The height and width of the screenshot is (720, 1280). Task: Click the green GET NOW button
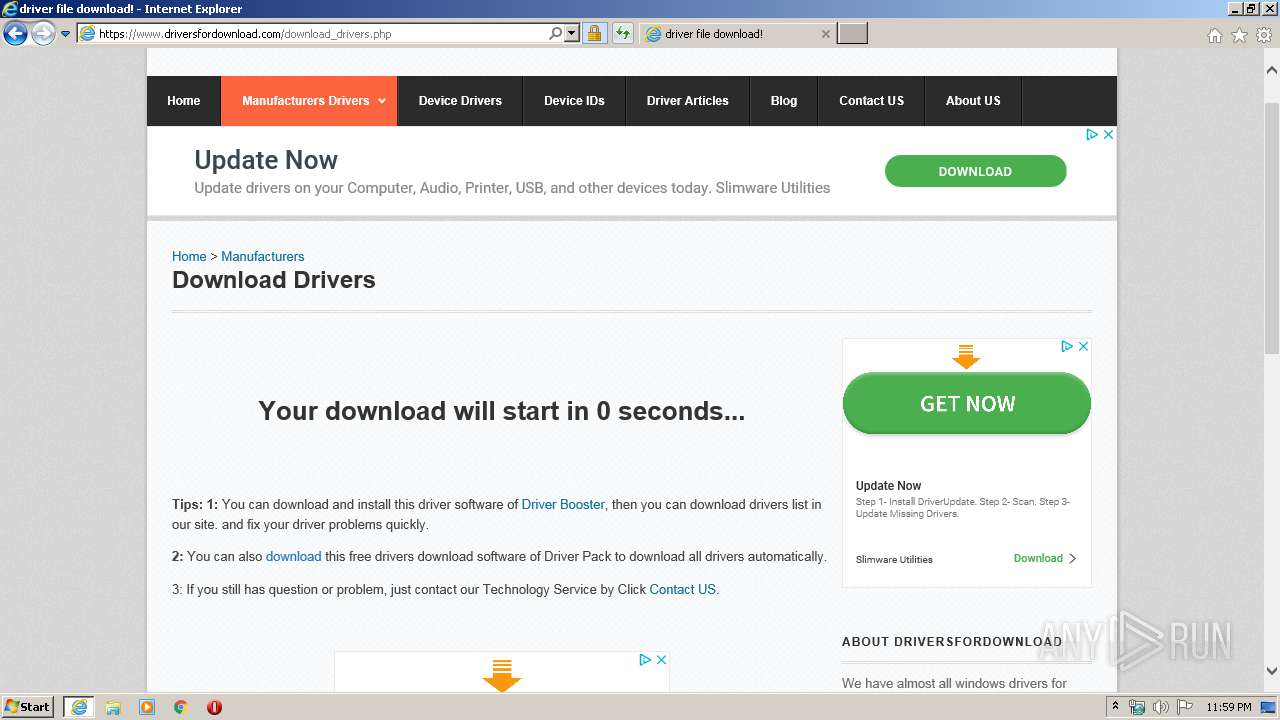(x=967, y=404)
